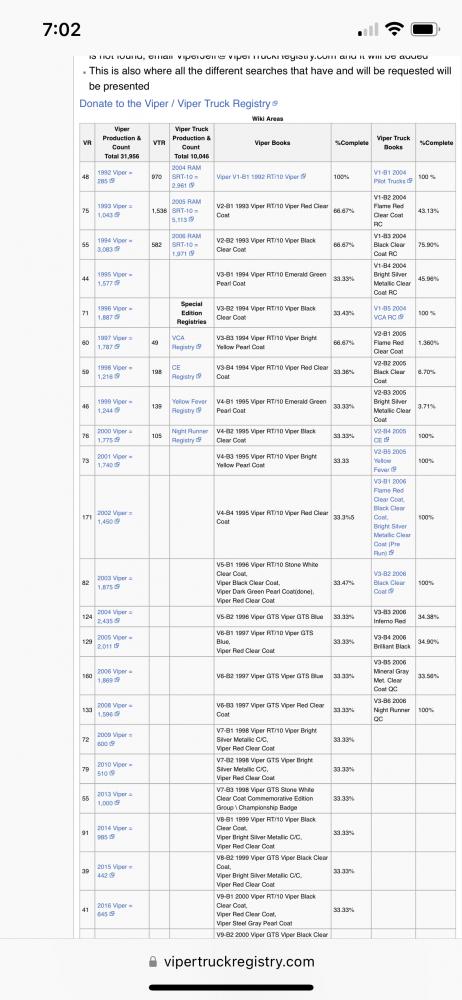
Task: Tap the 7:02 clock in status bar
Action: [62, 29]
